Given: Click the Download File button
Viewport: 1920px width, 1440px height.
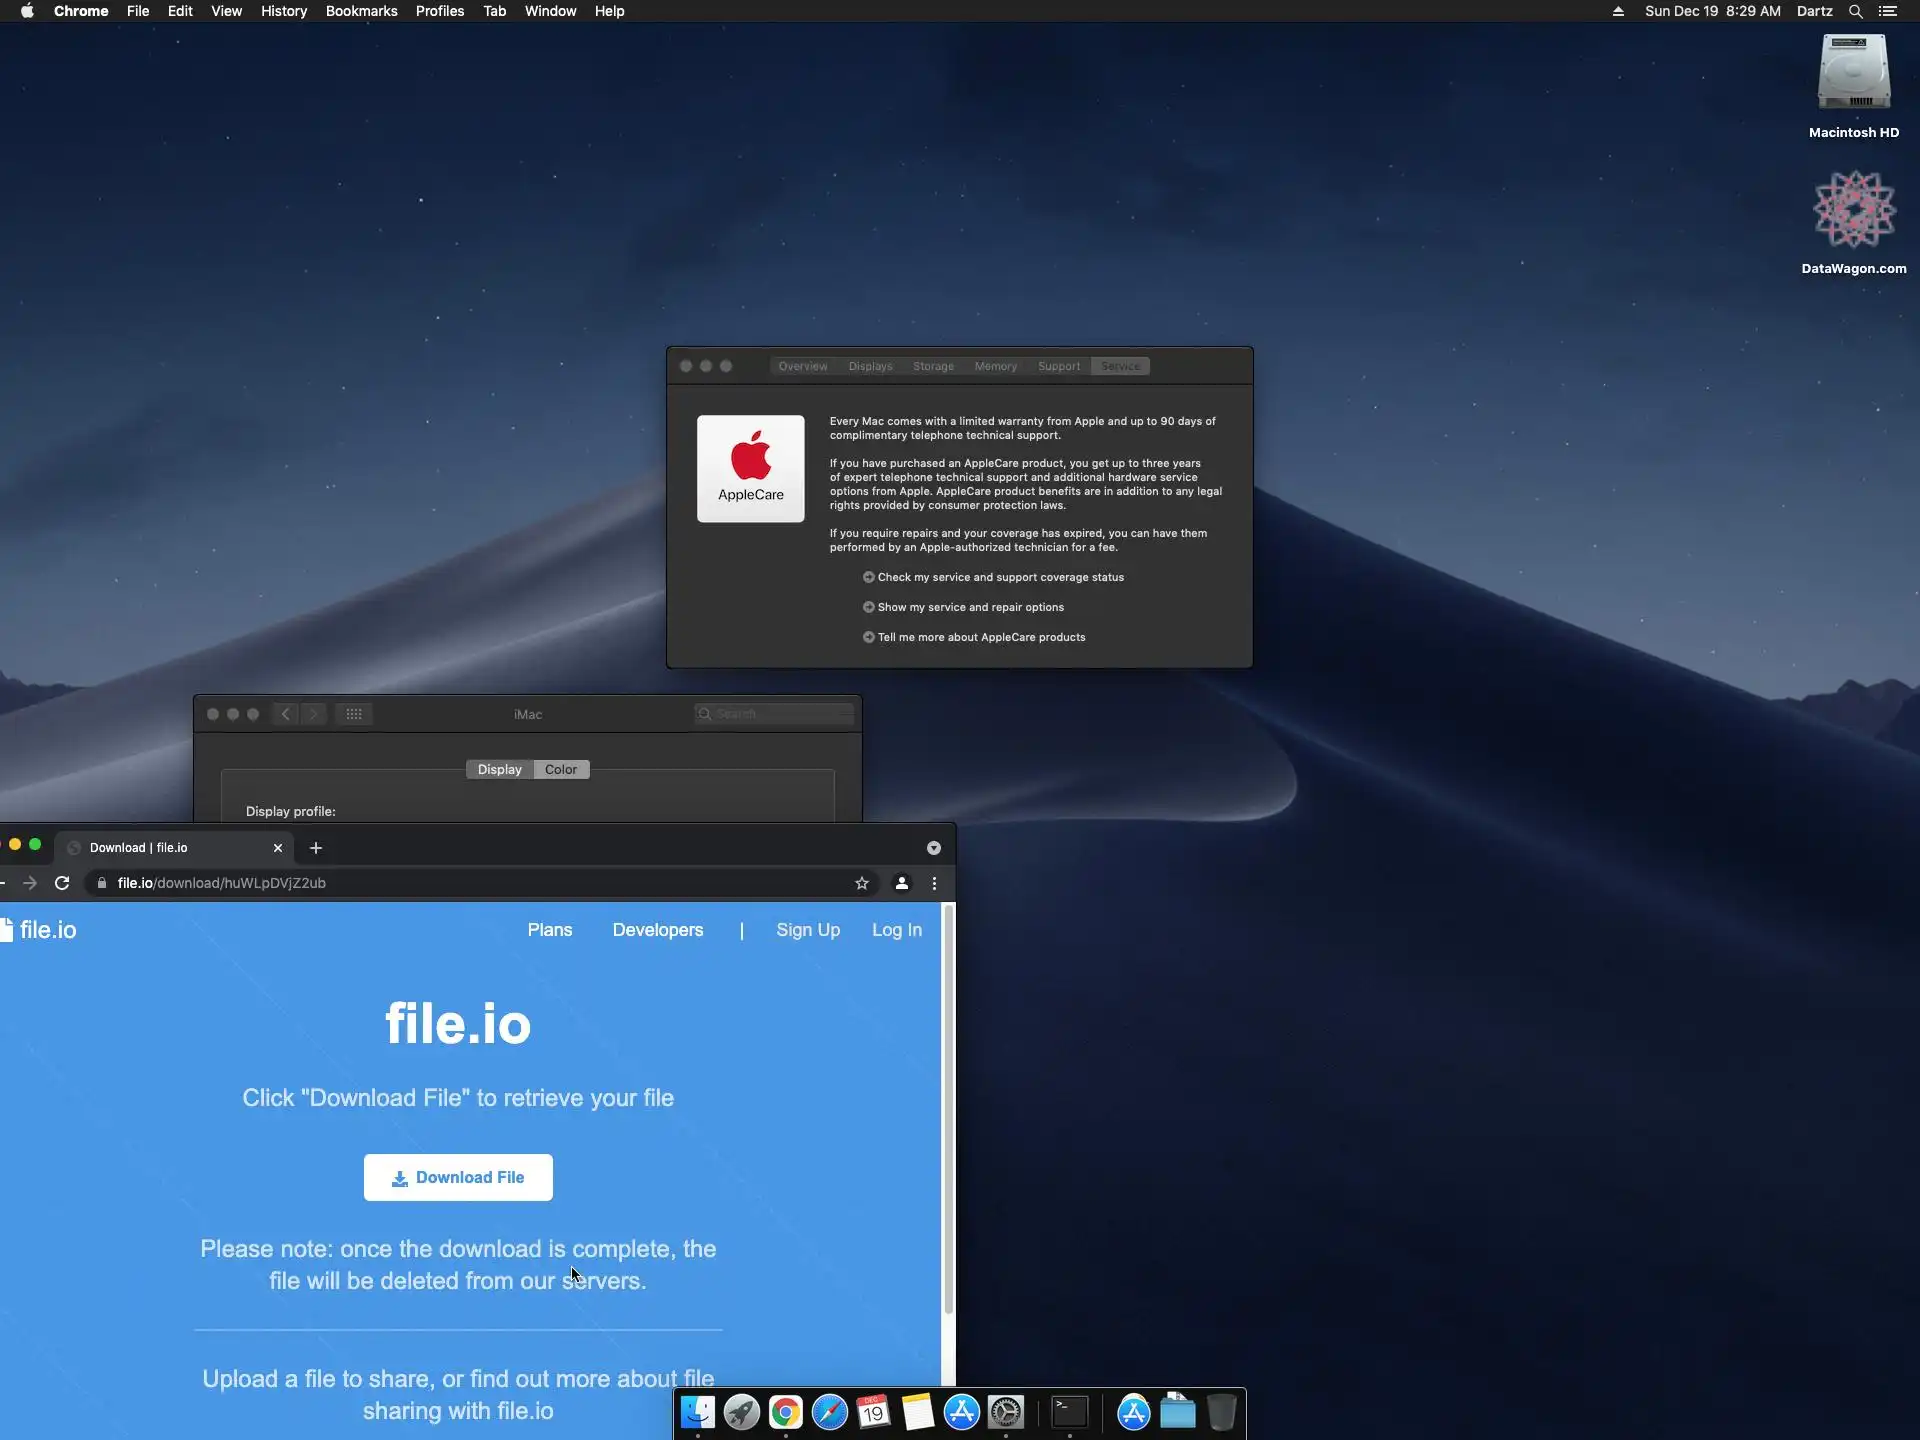Looking at the screenshot, I should 458,1177.
